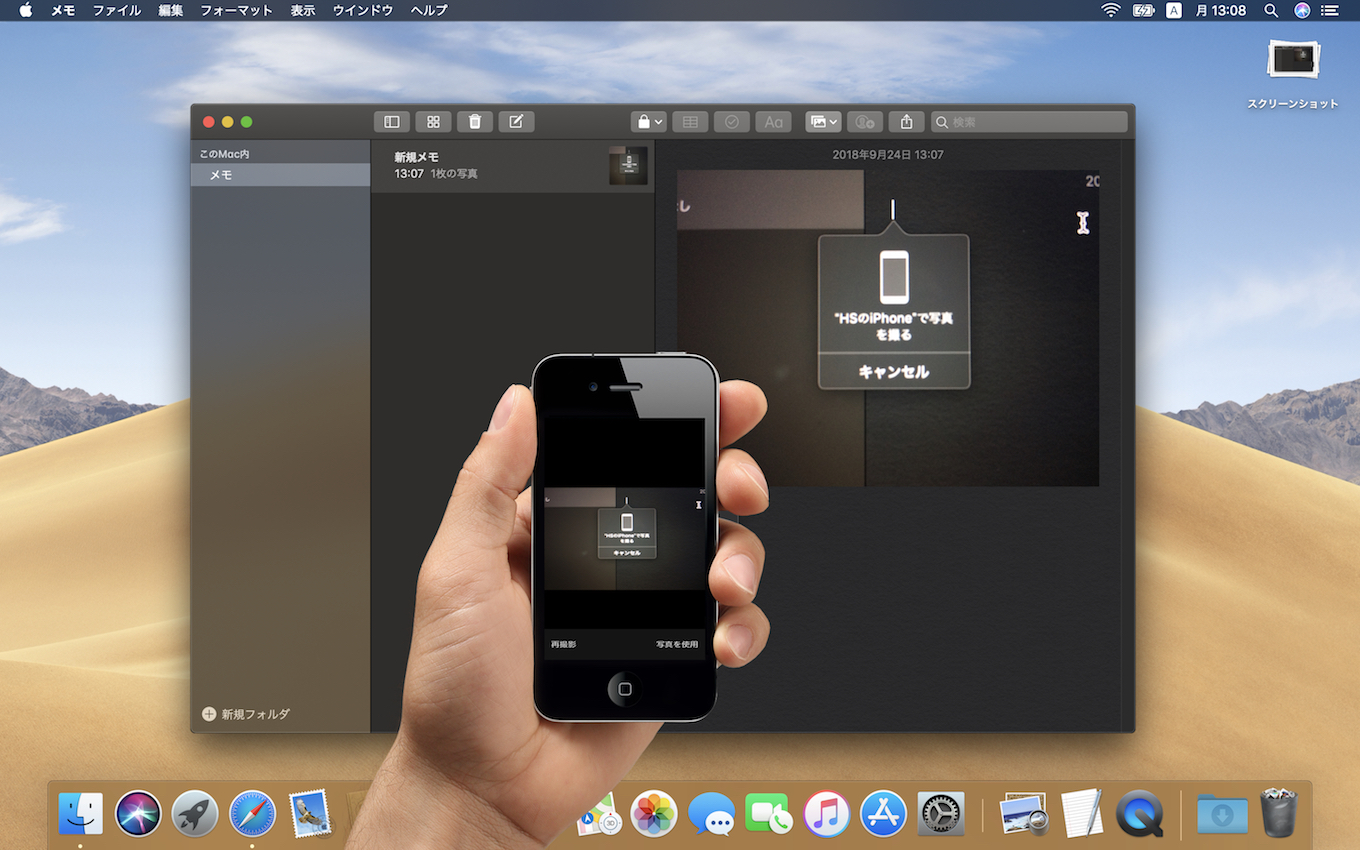The width and height of the screenshot is (1360, 850).
Task: Open QuickTime Player from the Dock
Action: click(x=1139, y=814)
